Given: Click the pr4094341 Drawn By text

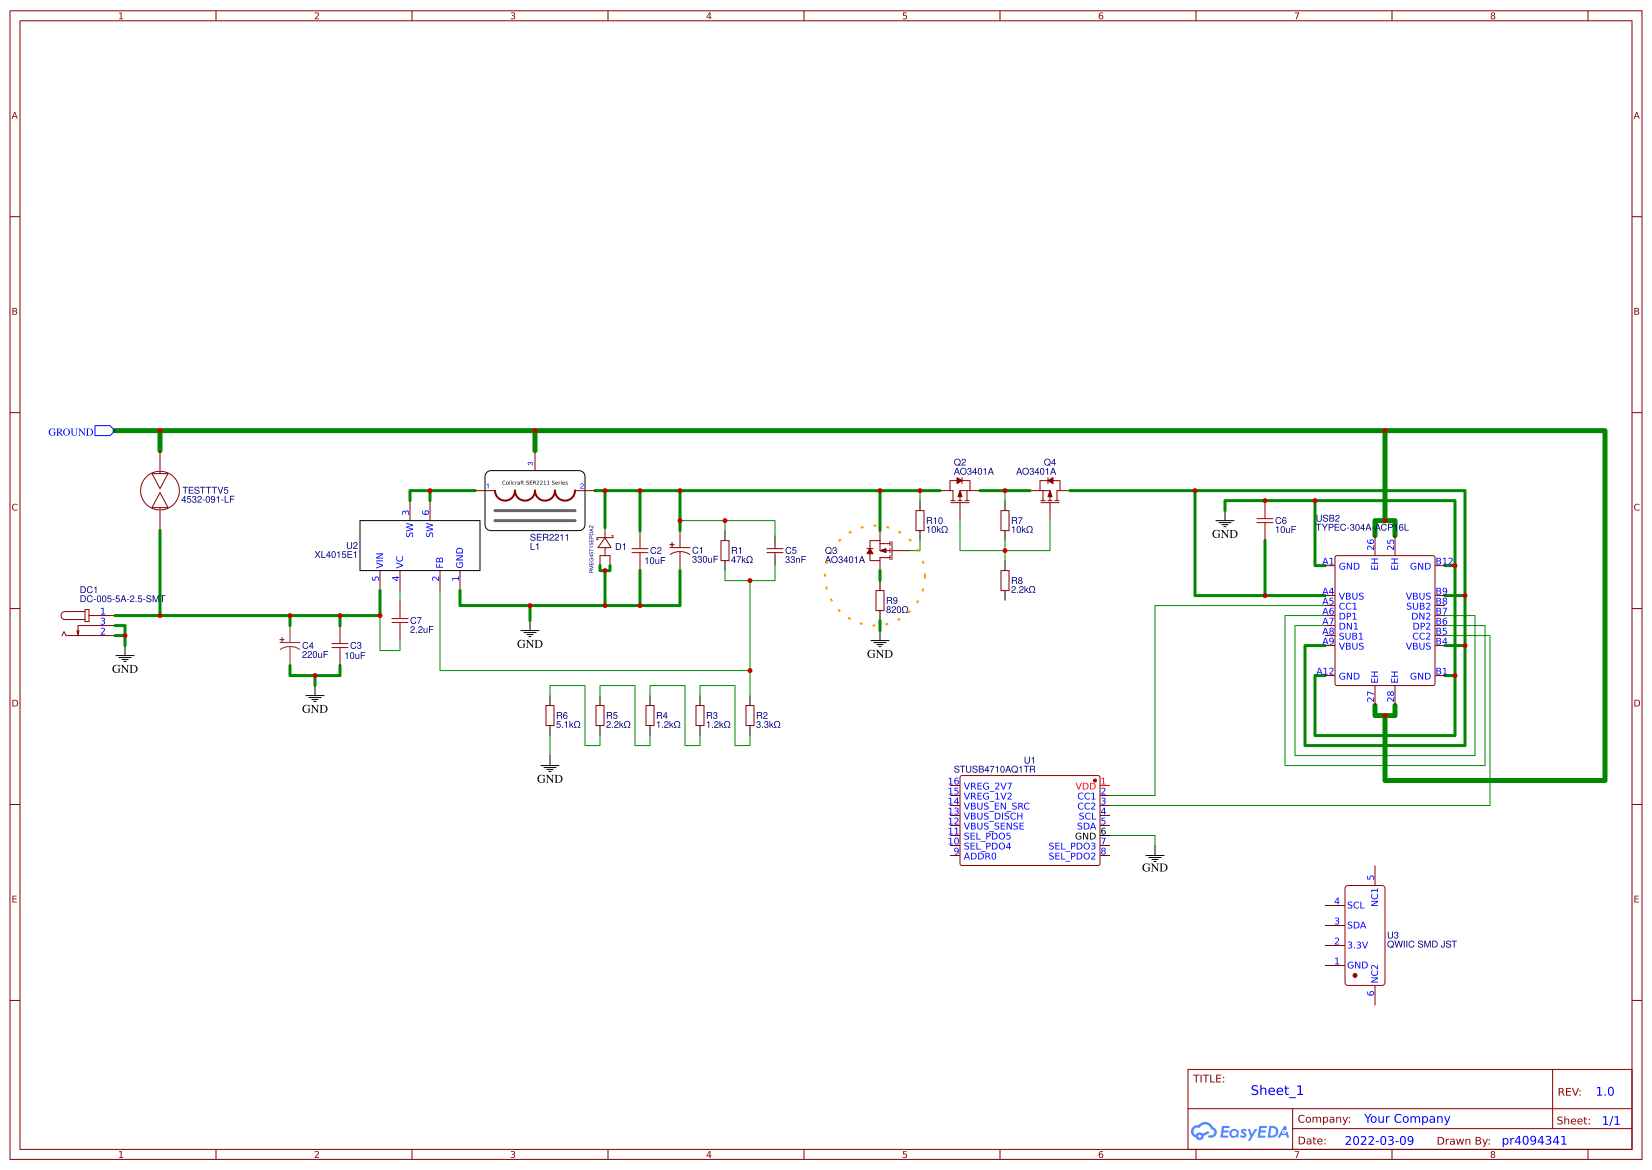Looking at the screenshot, I should click(1532, 1140).
